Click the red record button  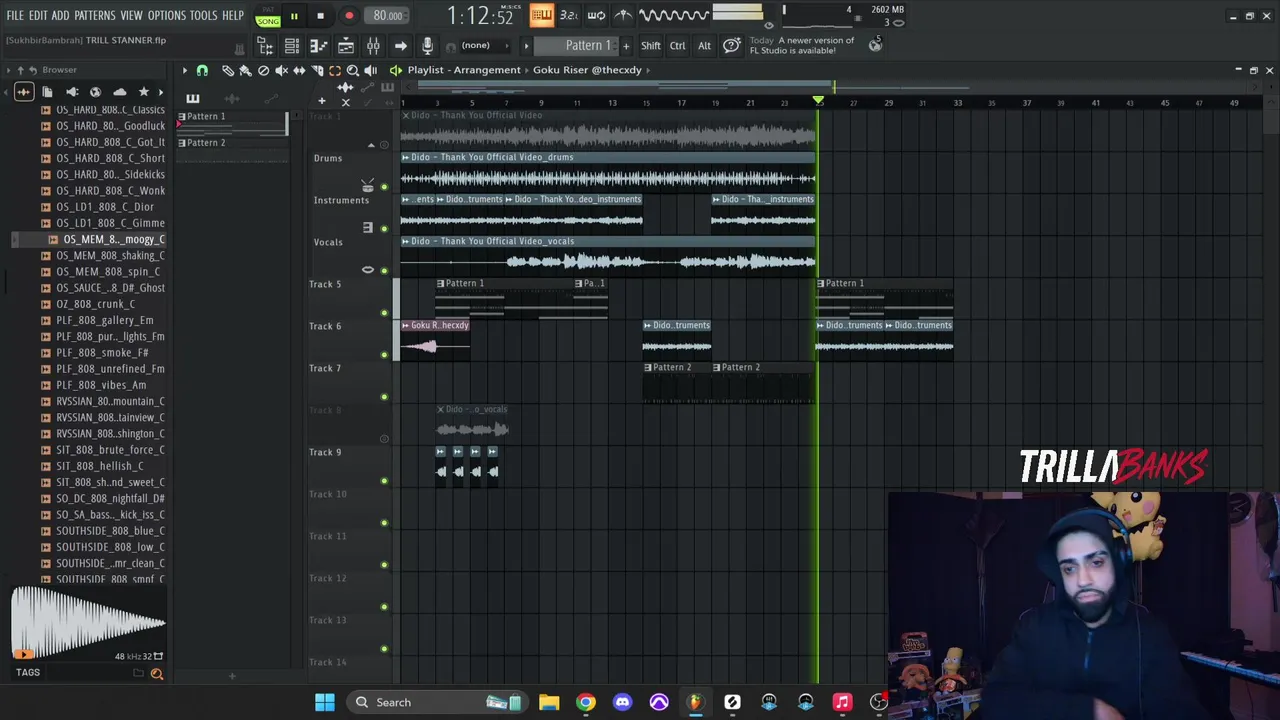click(349, 16)
